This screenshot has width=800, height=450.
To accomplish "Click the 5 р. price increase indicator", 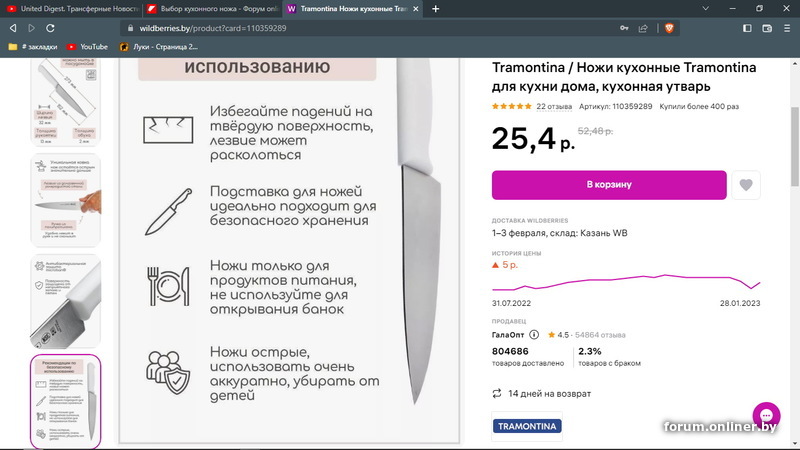I will [505, 265].
